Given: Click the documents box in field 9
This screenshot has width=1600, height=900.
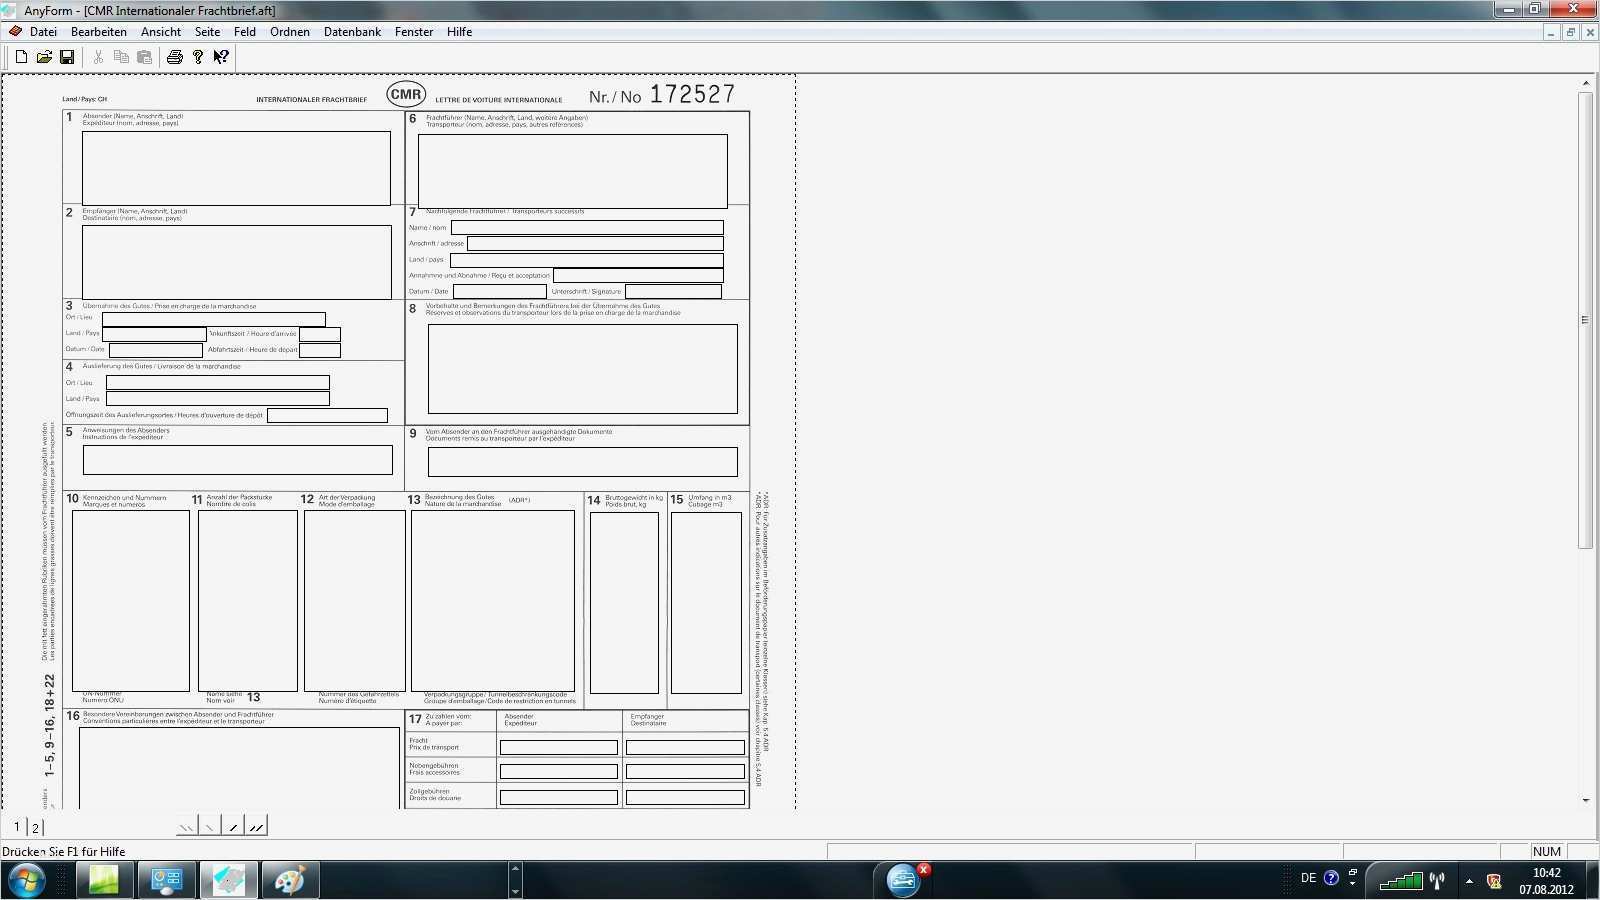Looking at the screenshot, I should [583, 462].
